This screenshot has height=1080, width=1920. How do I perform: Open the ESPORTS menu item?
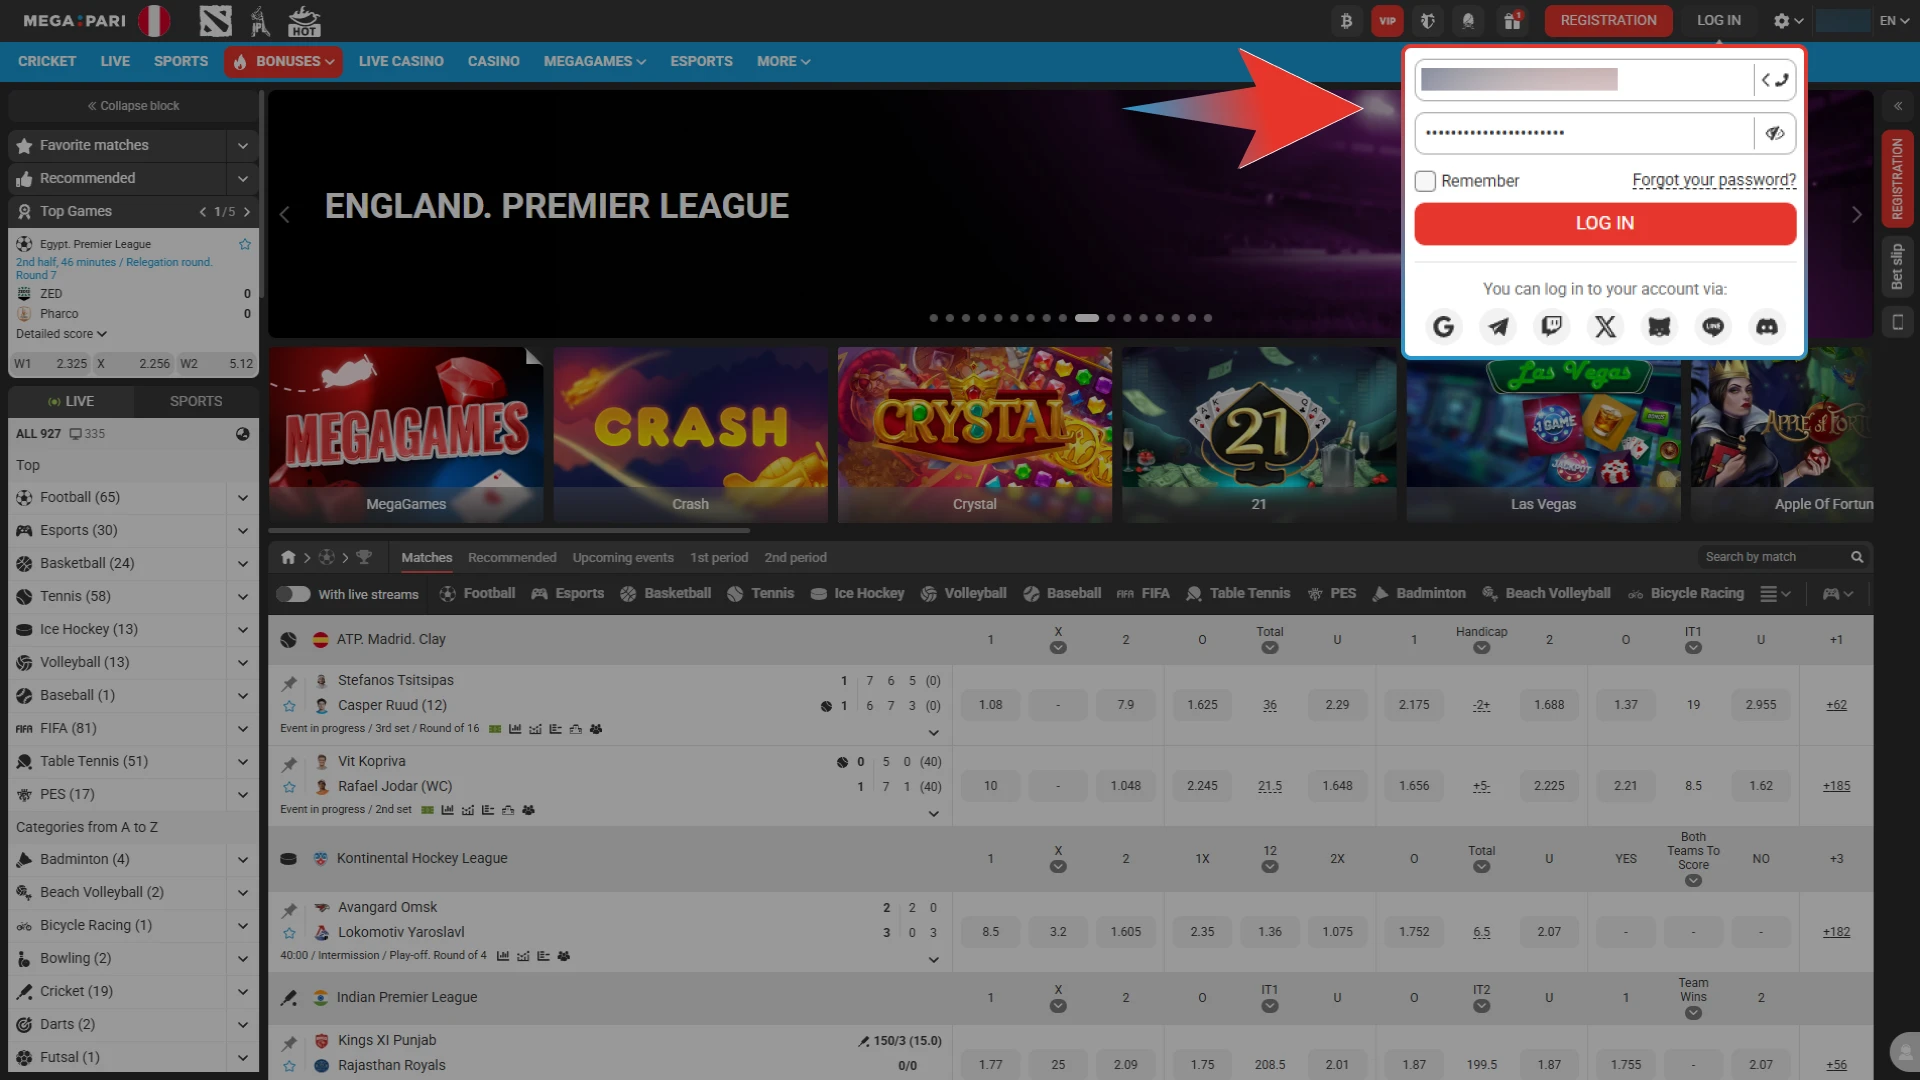click(x=701, y=61)
